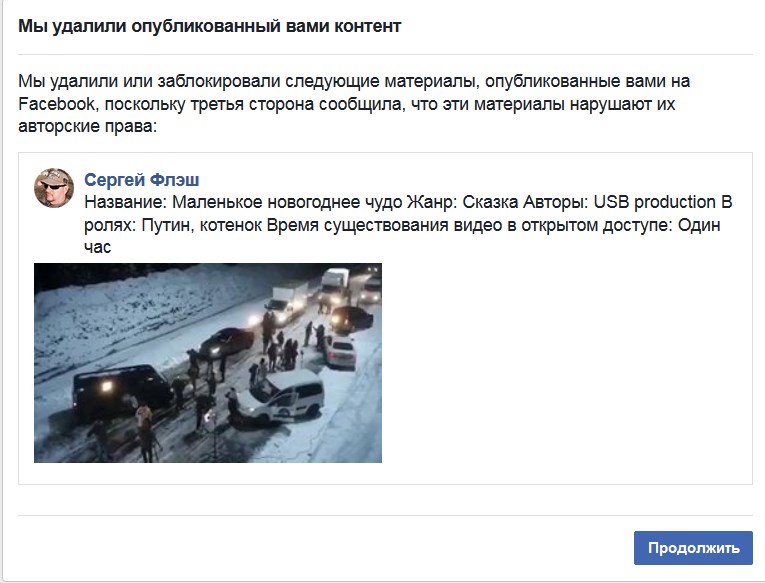Click the "USB production" text in post

click(654, 202)
